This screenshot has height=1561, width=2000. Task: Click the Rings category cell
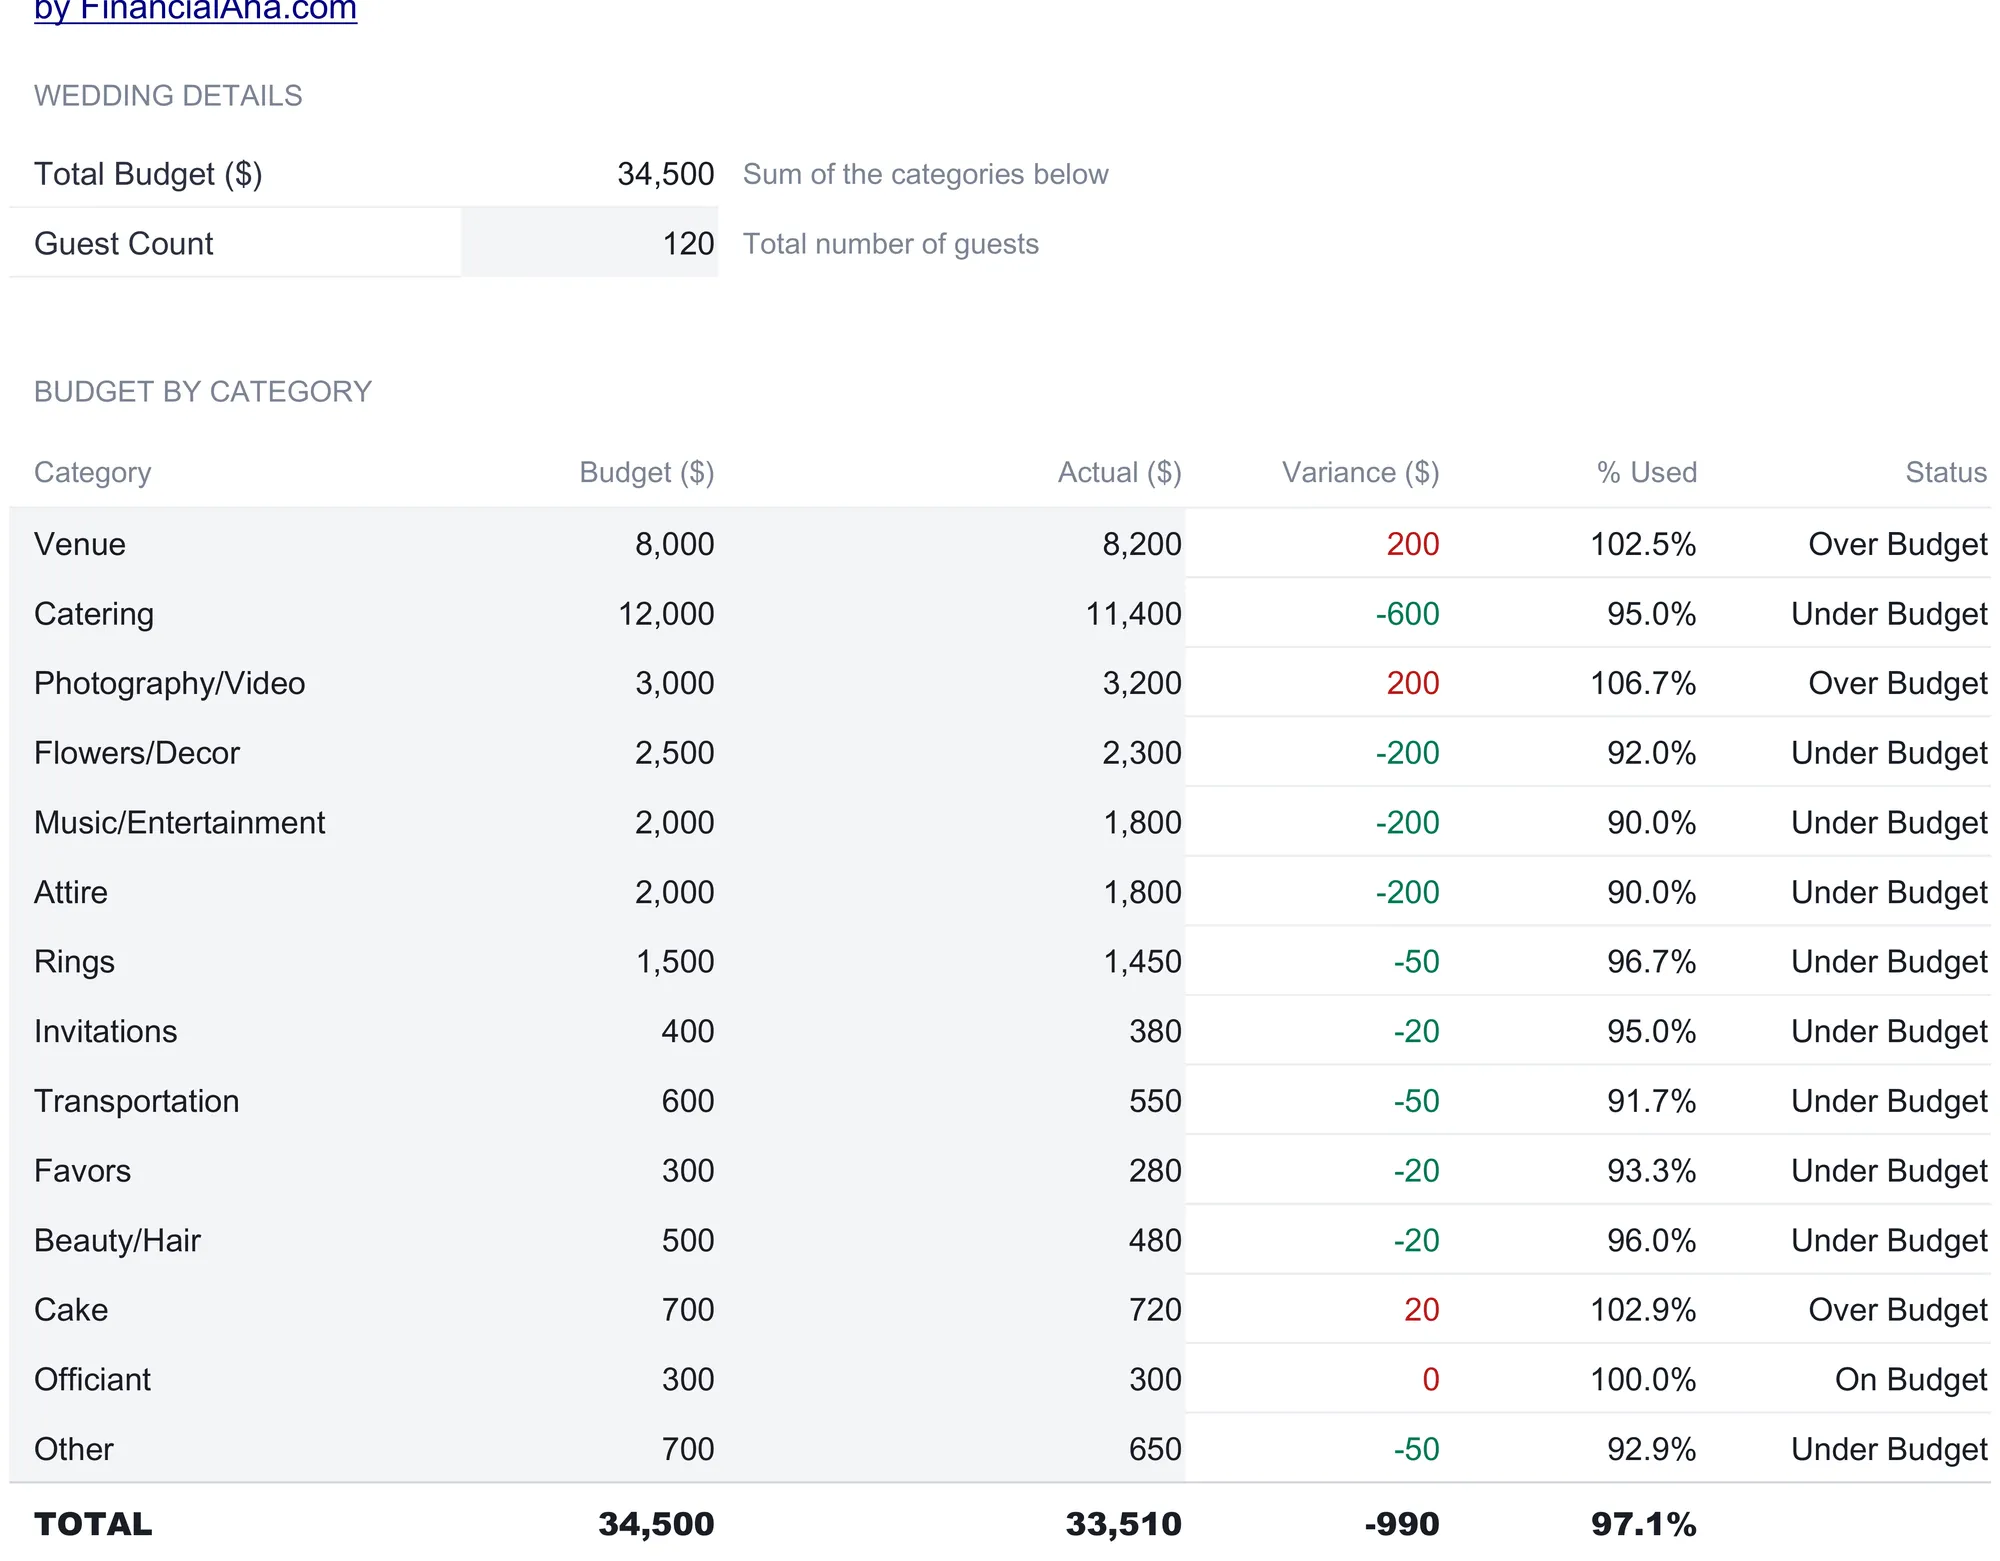(74, 962)
